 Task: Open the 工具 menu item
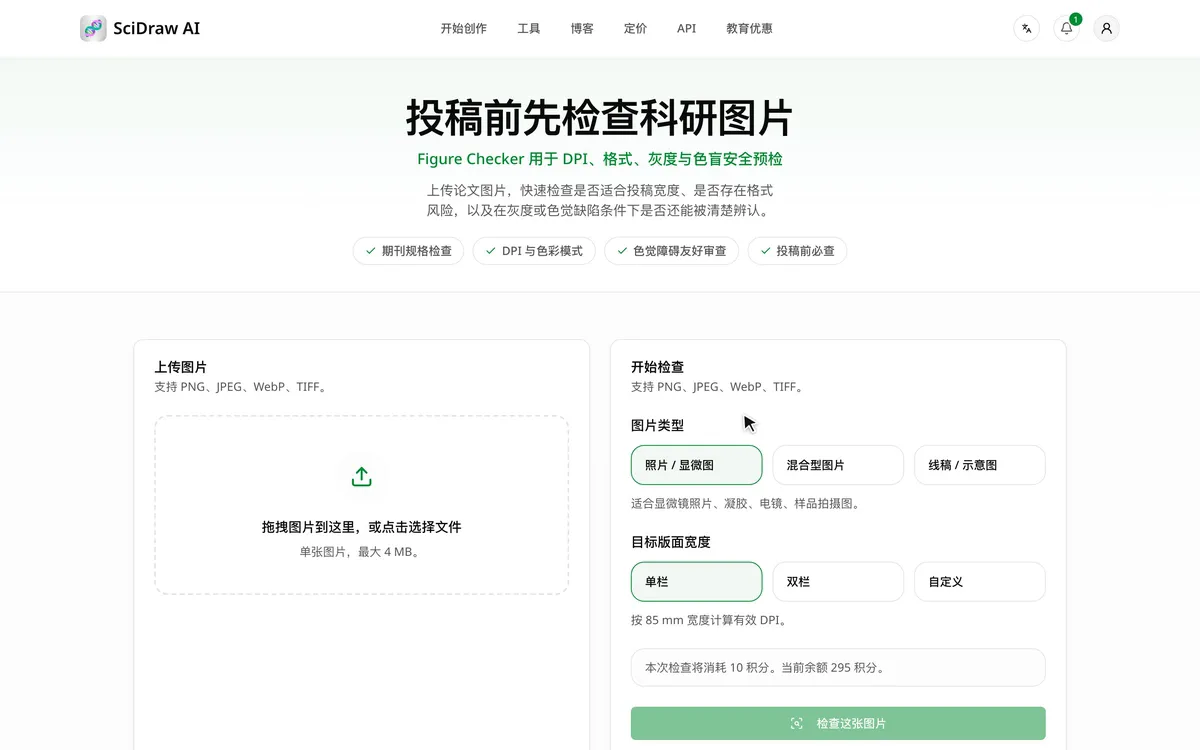click(529, 28)
